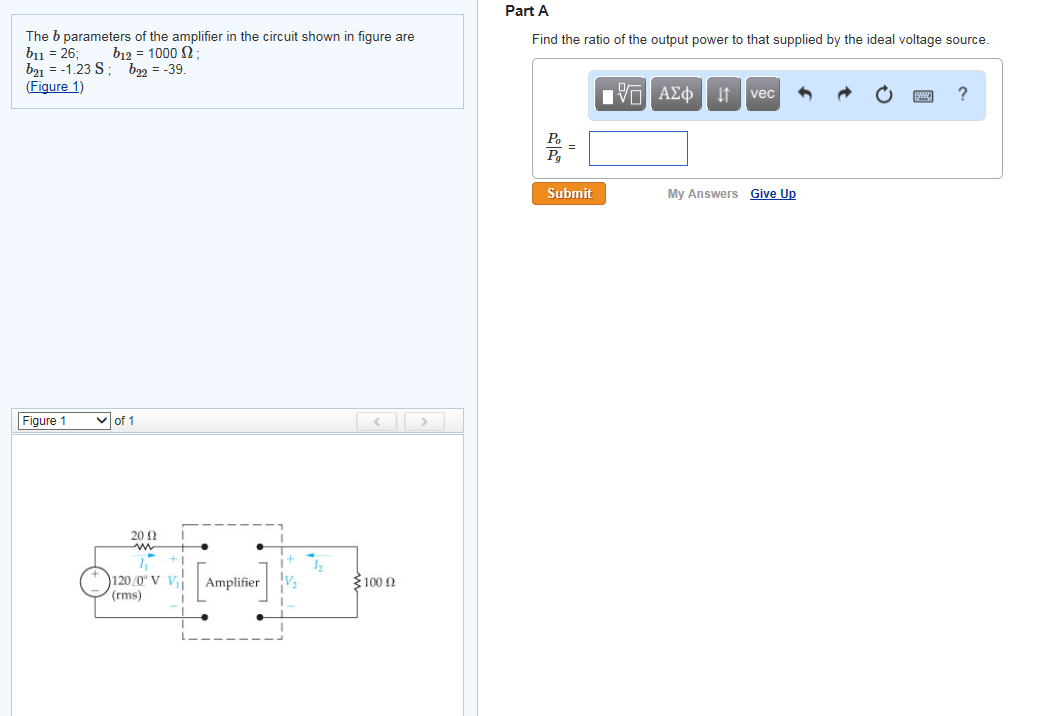Open the Figure 1 selection dropdown

pos(63,420)
